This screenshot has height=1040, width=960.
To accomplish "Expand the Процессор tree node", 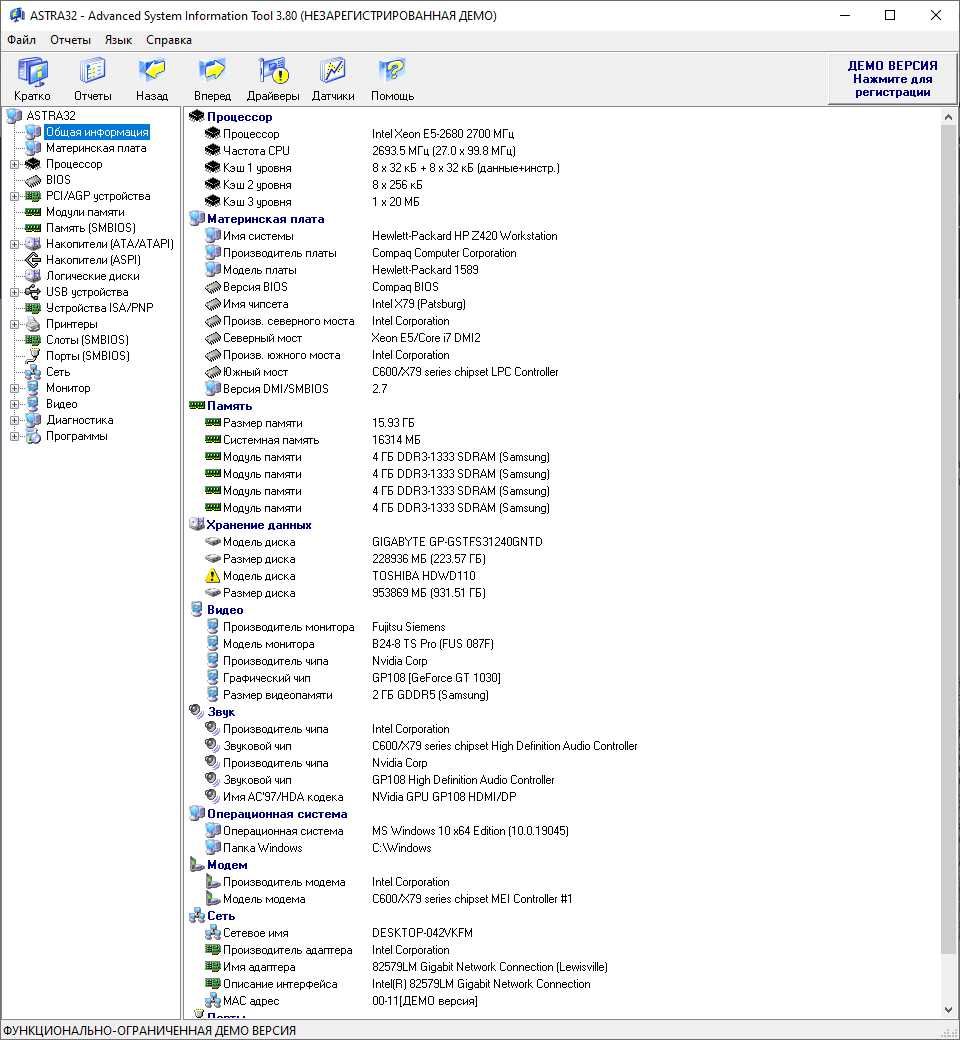I will coord(15,164).
